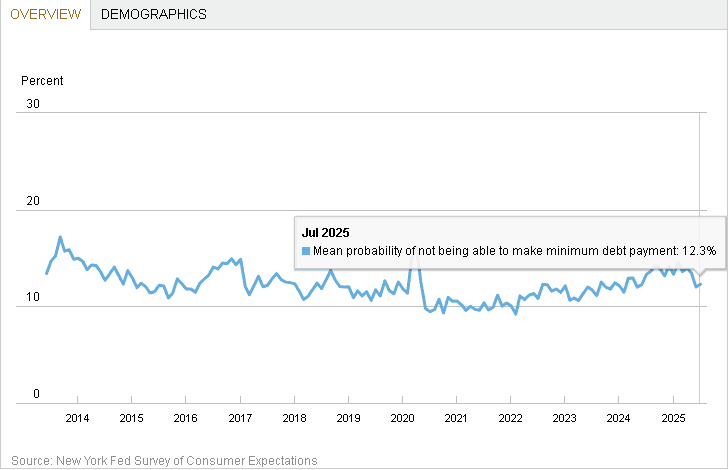Click the 2025 x-axis year label
The image size is (728, 470).
(673, 418)
